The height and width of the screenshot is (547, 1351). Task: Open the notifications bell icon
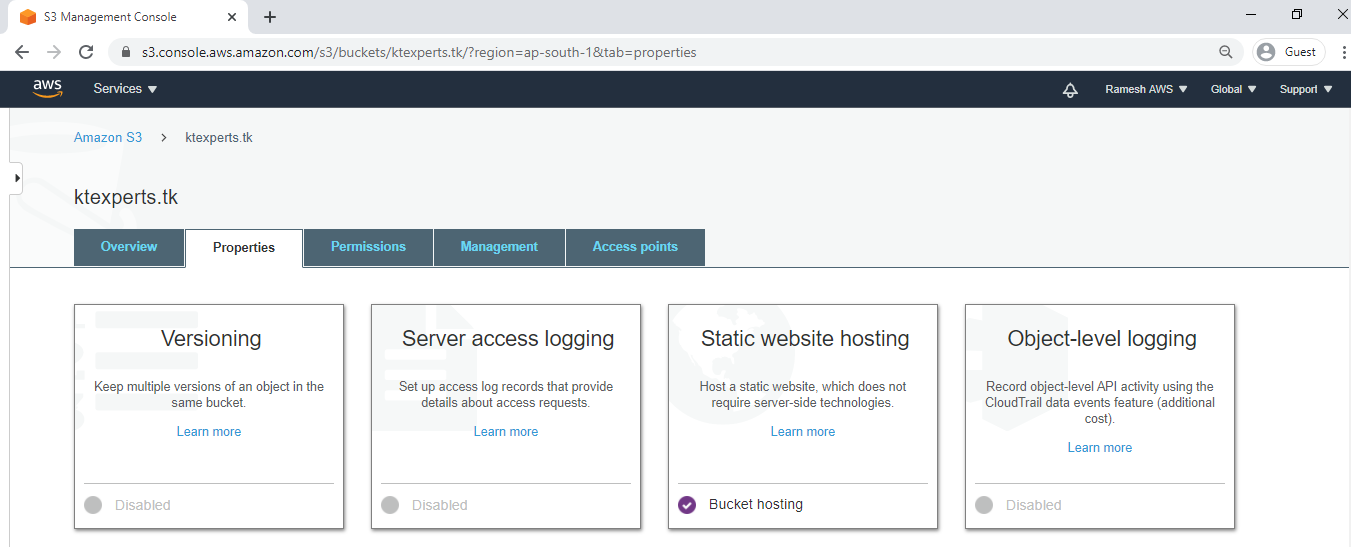coord(1070,90)
